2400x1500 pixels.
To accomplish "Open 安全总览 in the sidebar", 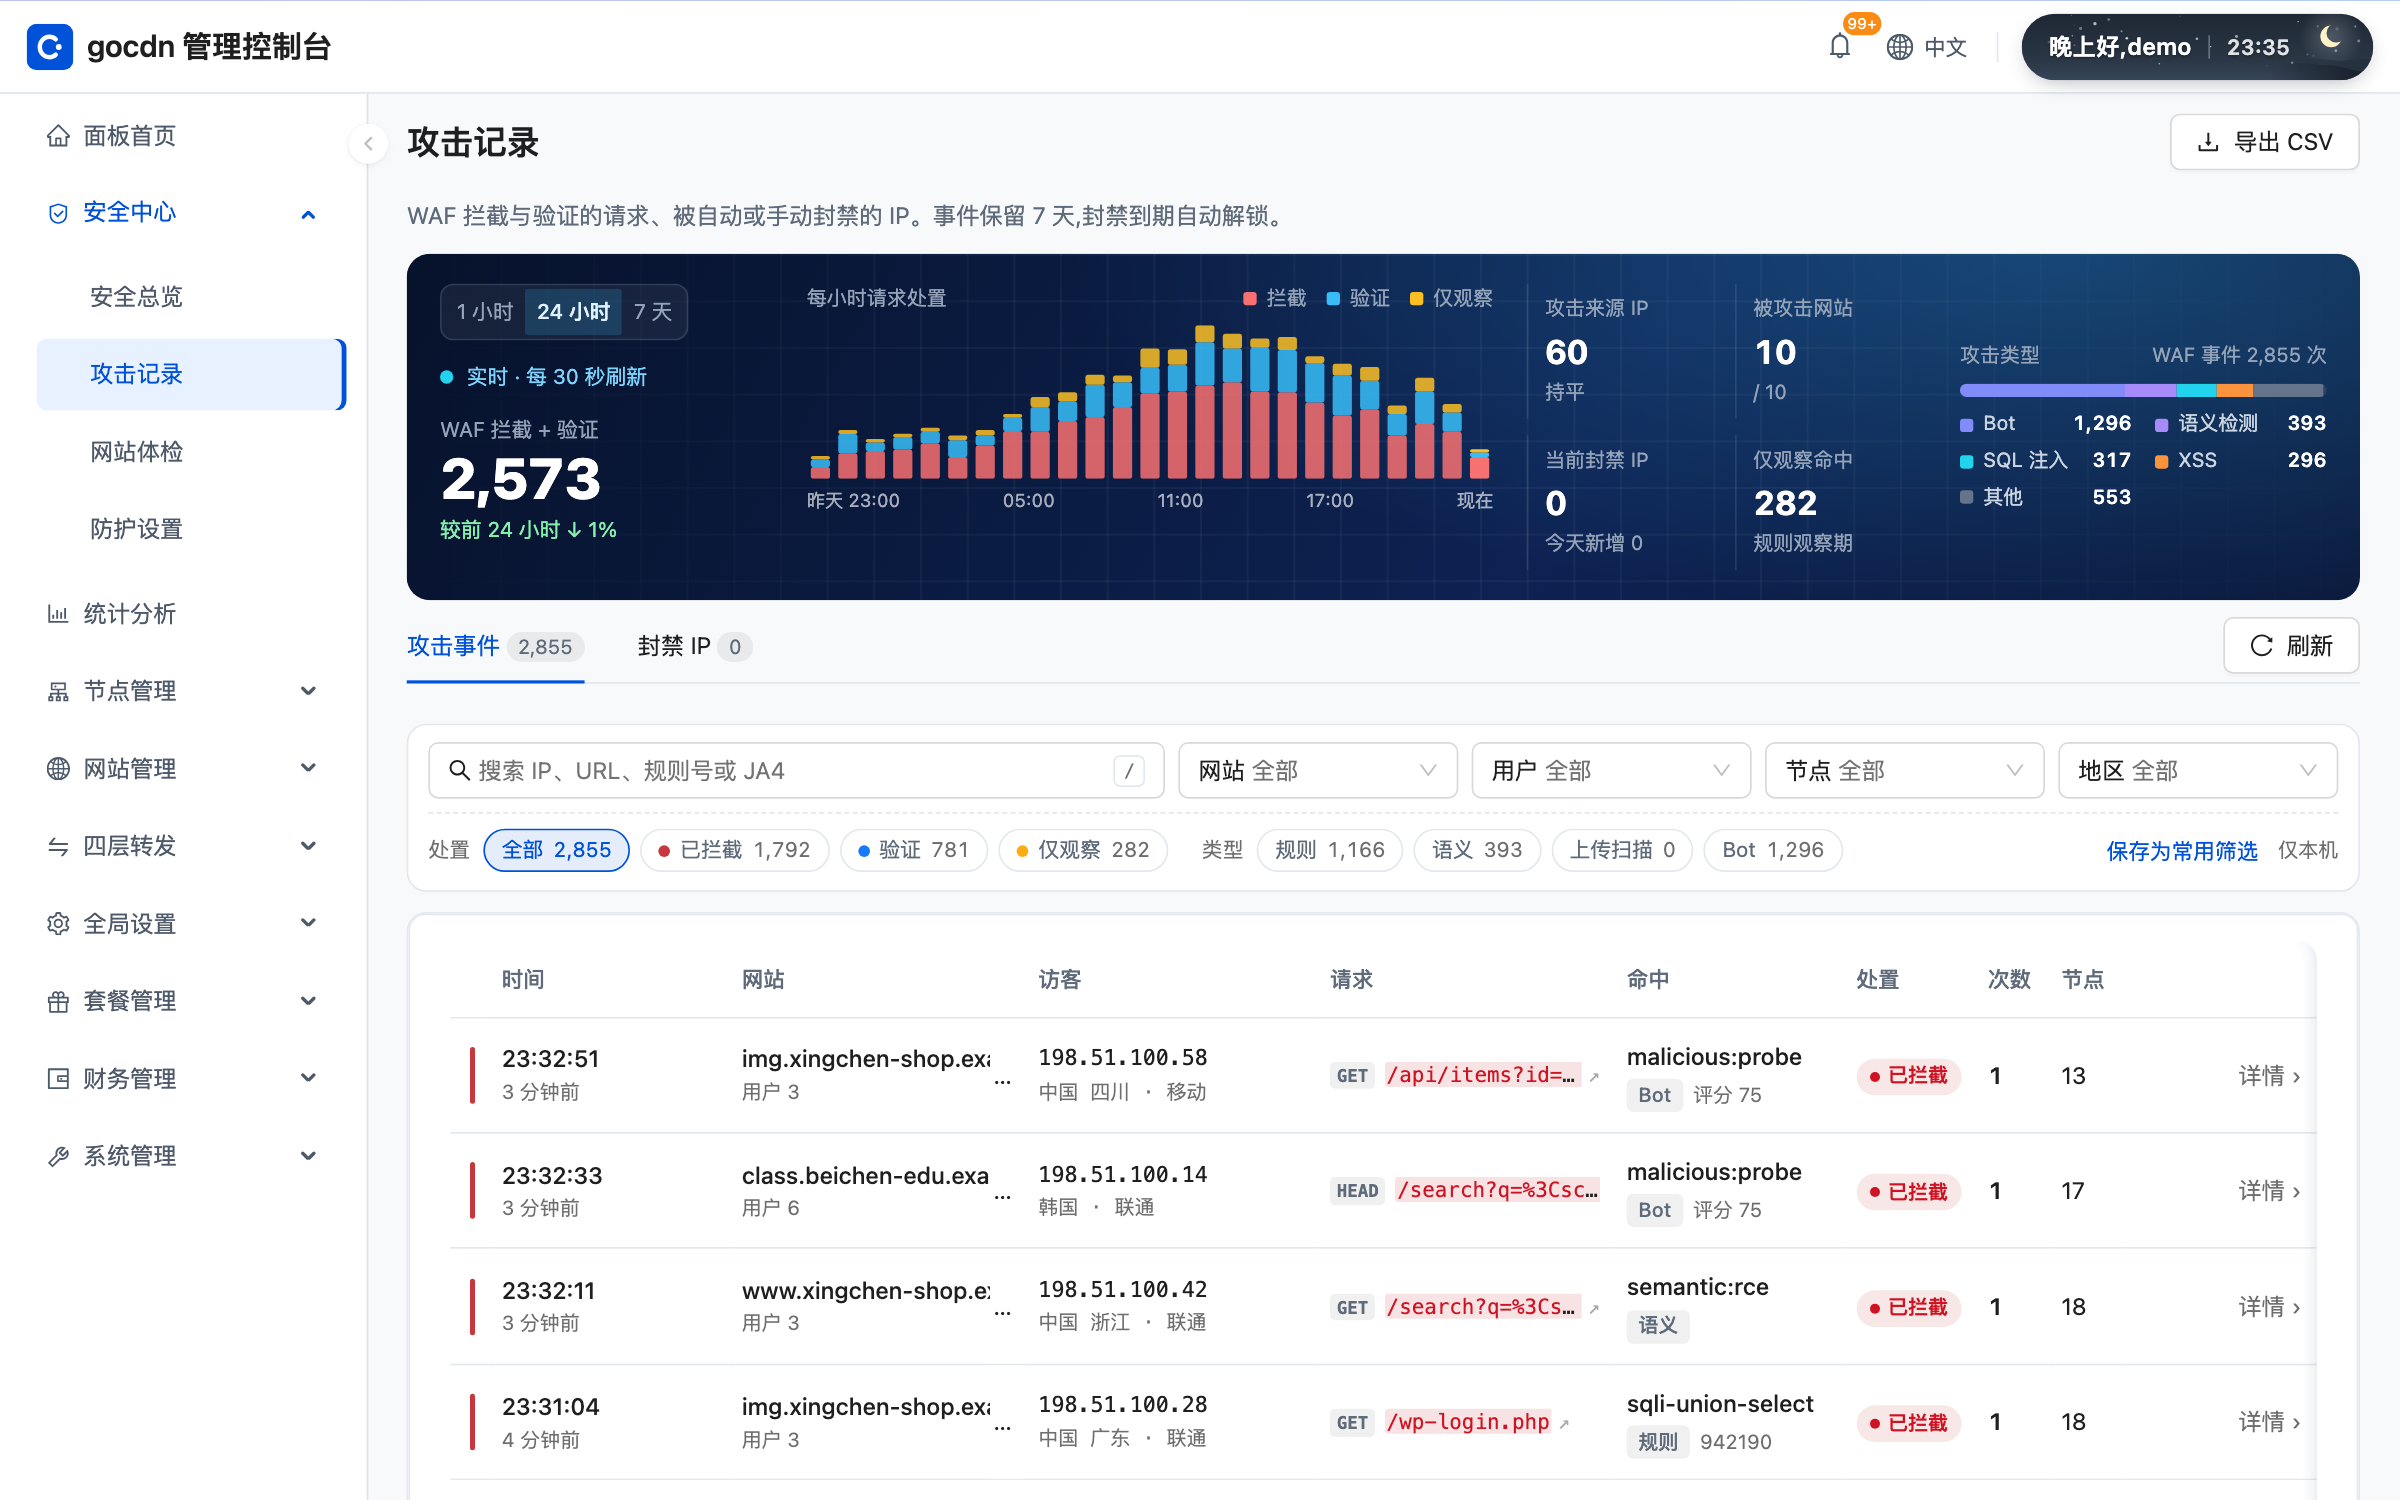I will (x=136, y=297).
